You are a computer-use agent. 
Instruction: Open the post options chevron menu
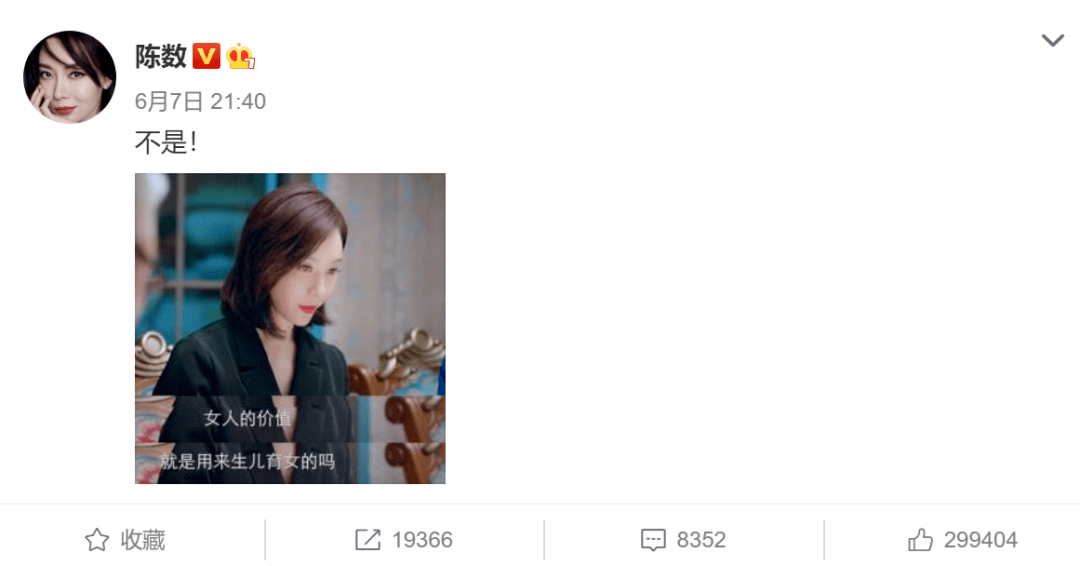(1052, 41)
